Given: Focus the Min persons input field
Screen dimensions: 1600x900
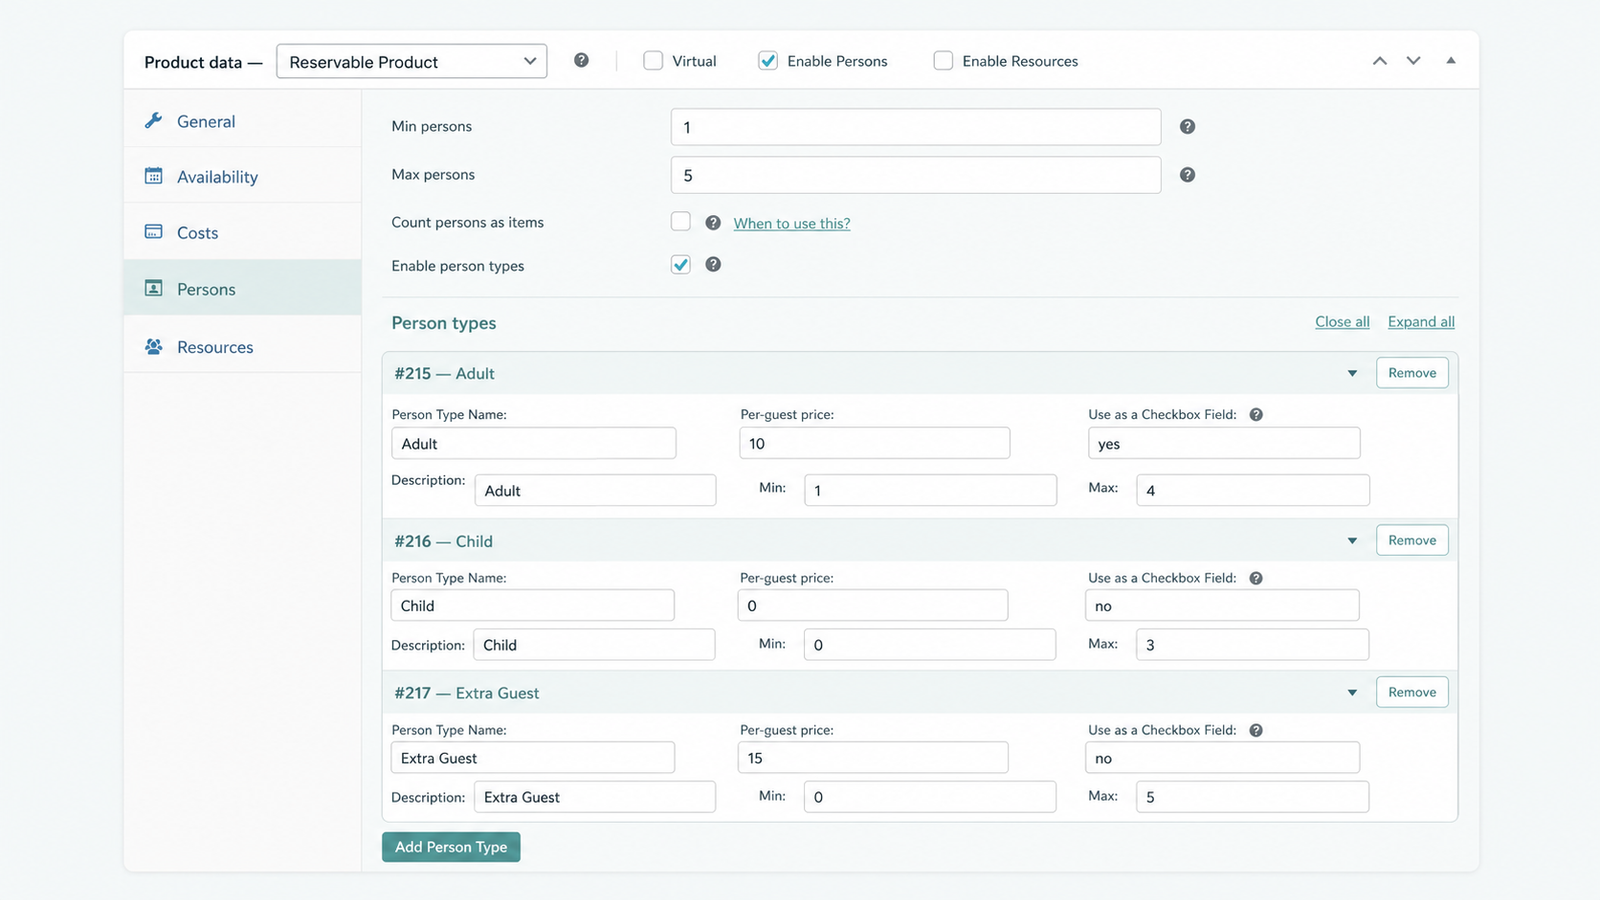Looking at the screenshot, I should pos(916,127).
